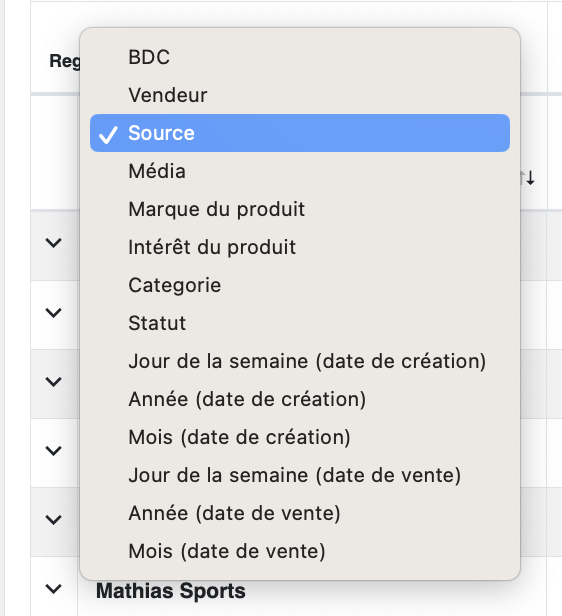Open the Mathias Sports entry
The height and width of the screenshot is (616, 562).
tap(171, 591)
